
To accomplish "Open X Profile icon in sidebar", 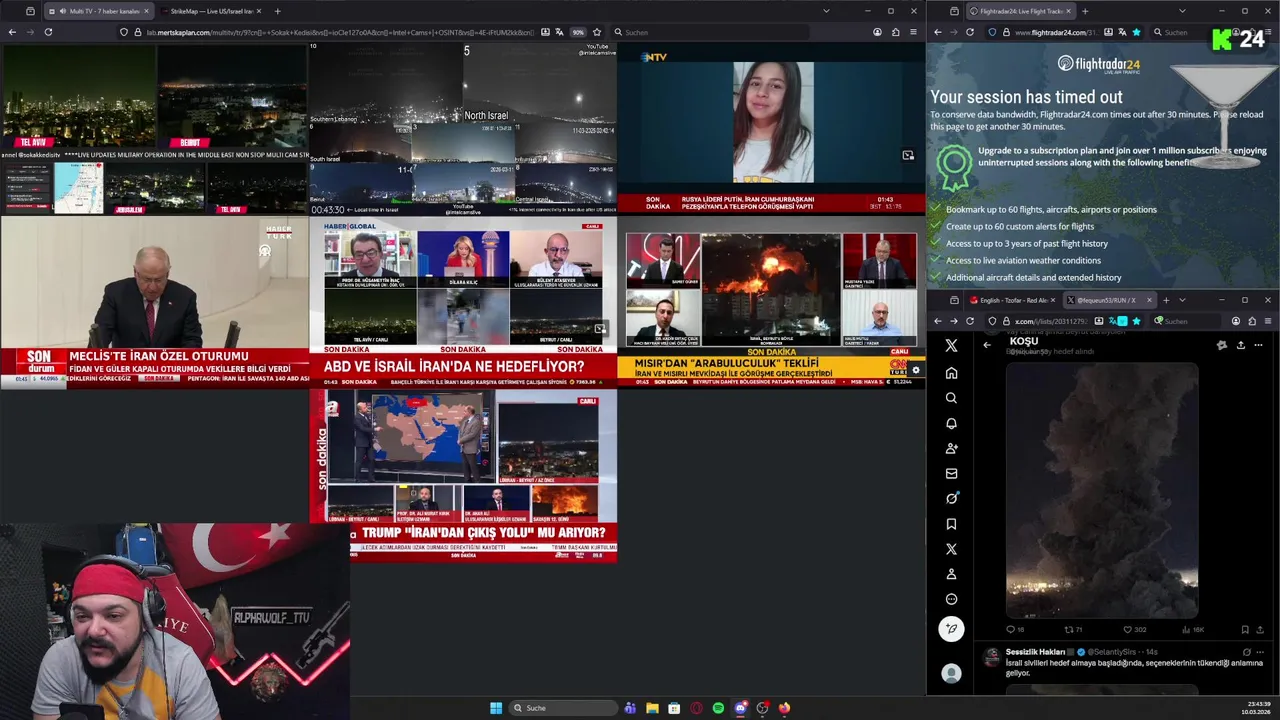I will coord(951,574).
